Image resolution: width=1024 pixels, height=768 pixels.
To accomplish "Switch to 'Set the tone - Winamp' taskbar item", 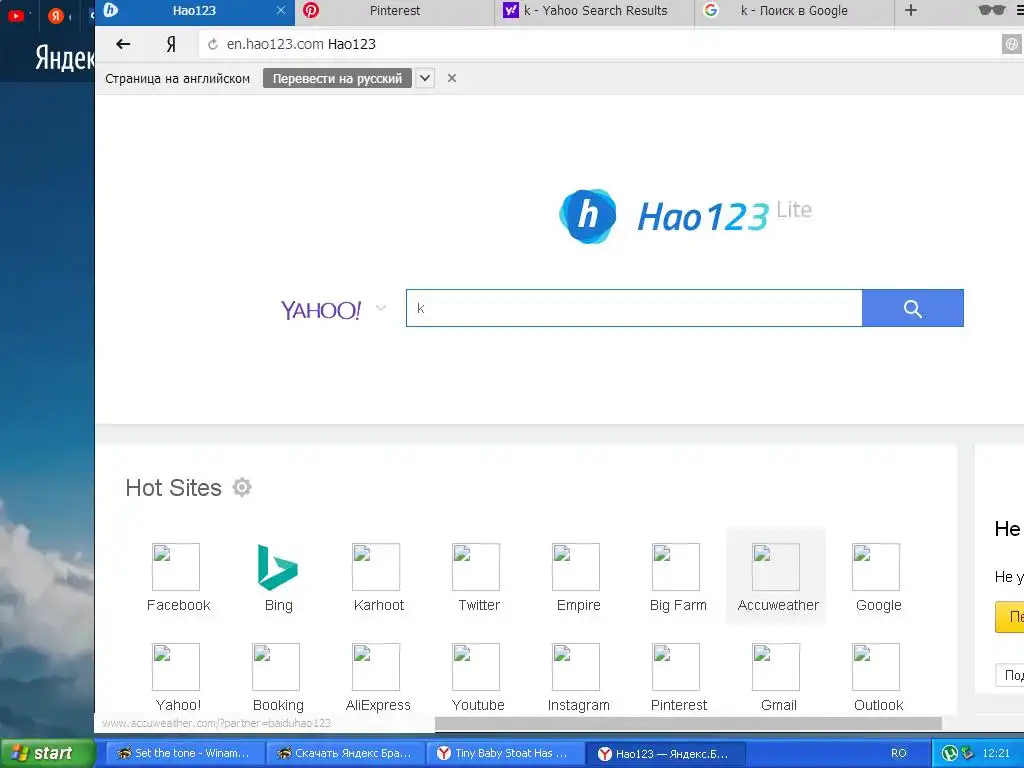I will pyautogui.click(x=184, y=753).
